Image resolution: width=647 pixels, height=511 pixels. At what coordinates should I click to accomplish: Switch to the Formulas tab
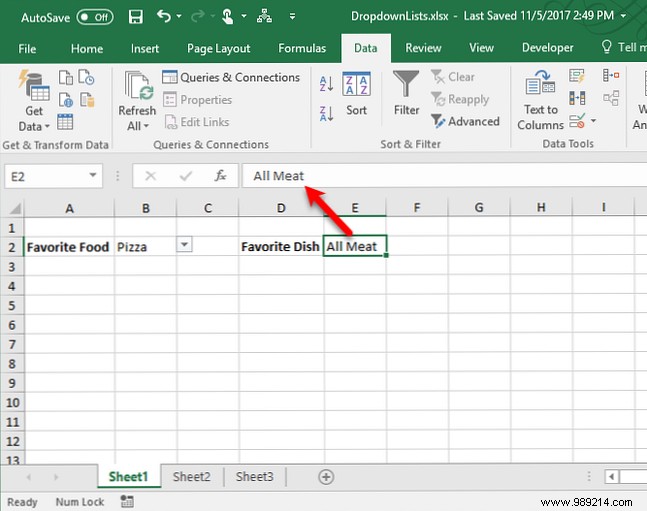pyautogui.click(x=302, y=48)
